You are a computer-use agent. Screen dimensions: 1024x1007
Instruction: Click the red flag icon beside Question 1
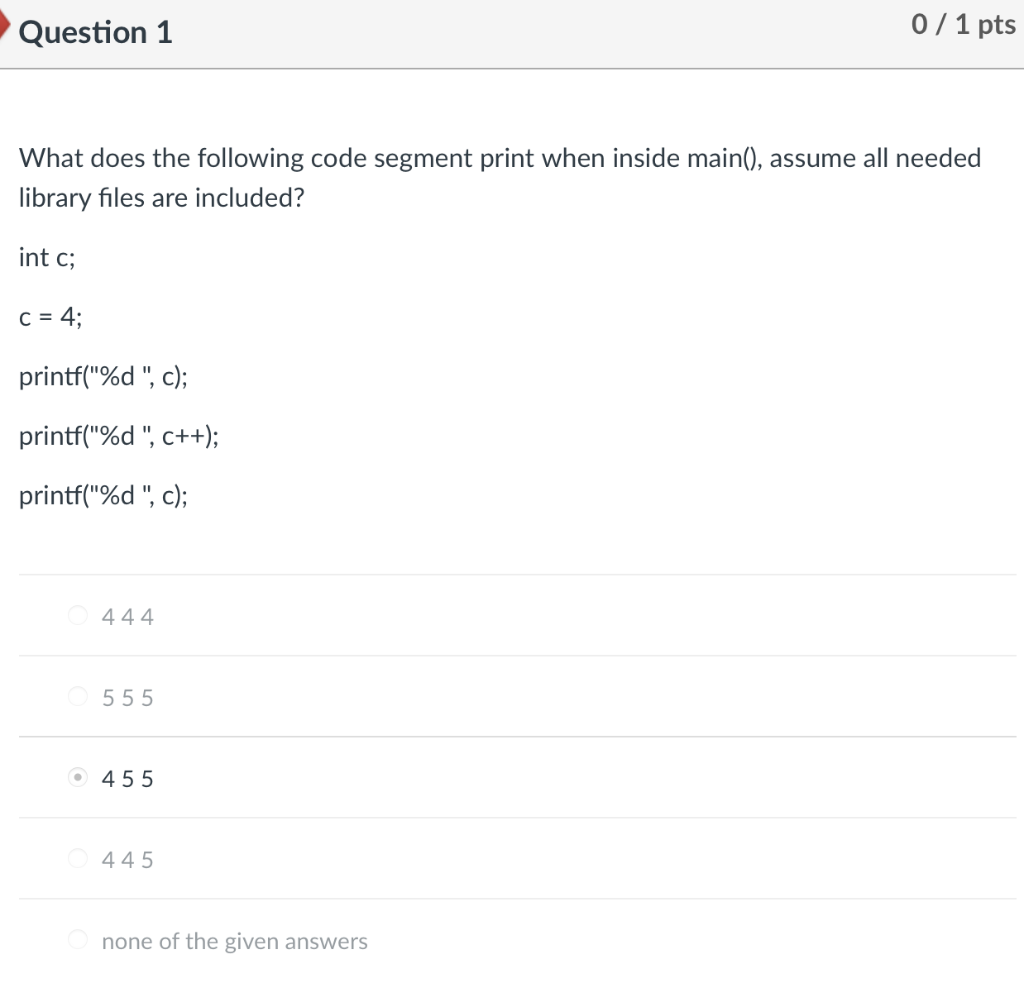click(6, 26)
